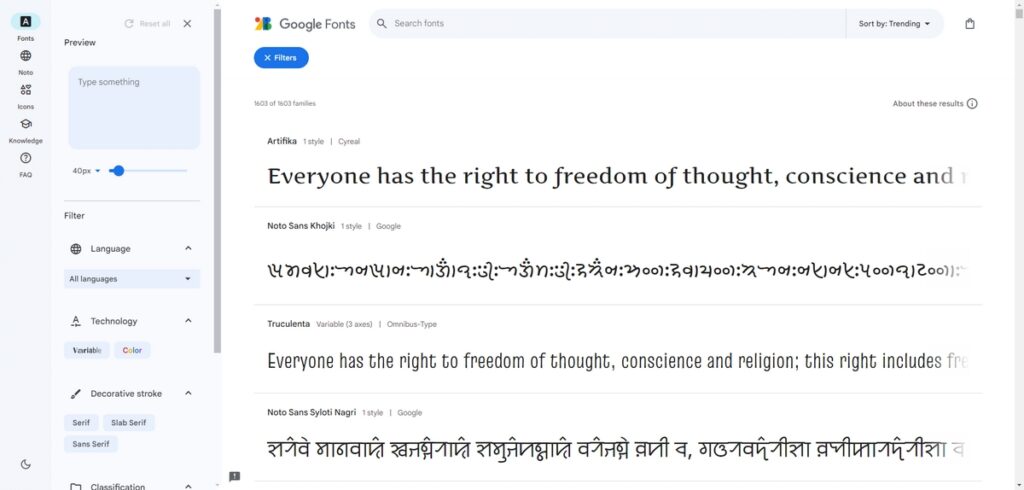Viewport: 1024px width, 490px height.
Task: Open the FAQ help icon
Action: pyautogui.click(x=25, y=158)
